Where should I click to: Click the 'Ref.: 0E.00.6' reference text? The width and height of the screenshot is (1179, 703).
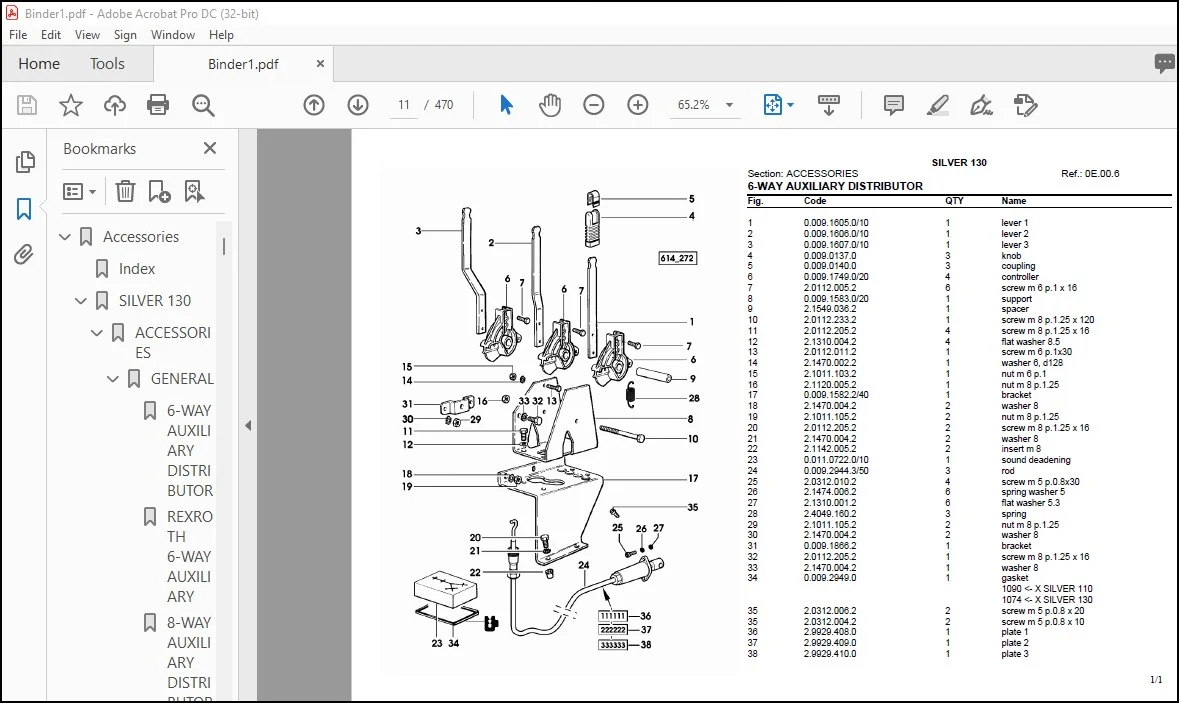coord(1090,174)
